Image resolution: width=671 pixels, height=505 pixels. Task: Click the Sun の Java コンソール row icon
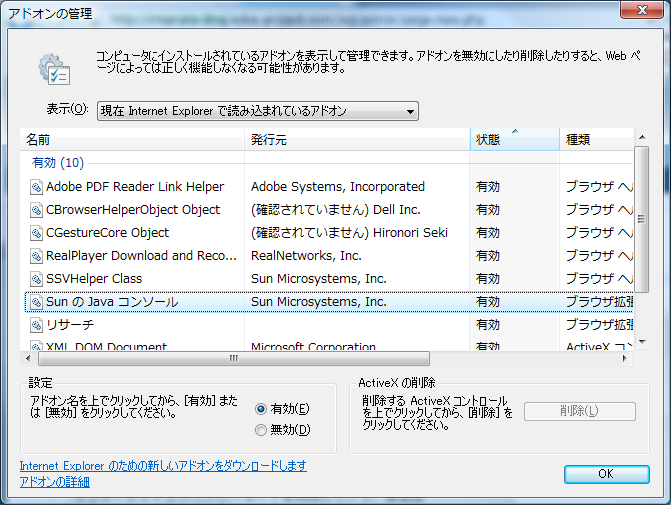pyautogui.click(x=36, y=302)
